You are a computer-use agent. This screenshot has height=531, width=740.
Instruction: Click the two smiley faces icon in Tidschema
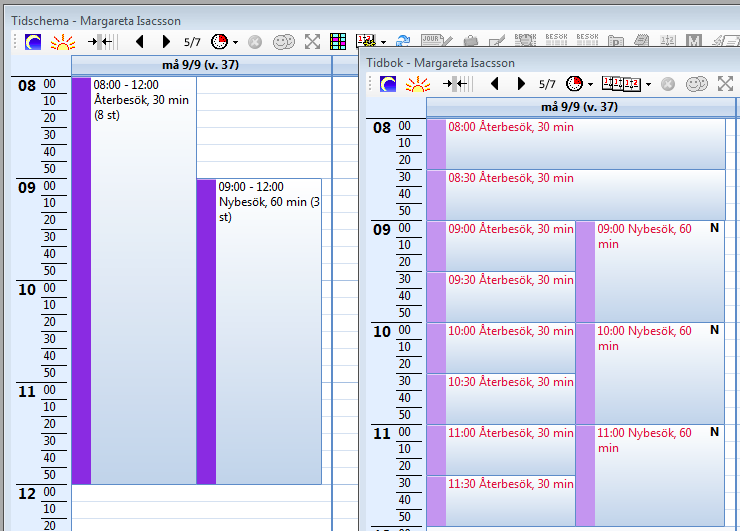[284, 42]
